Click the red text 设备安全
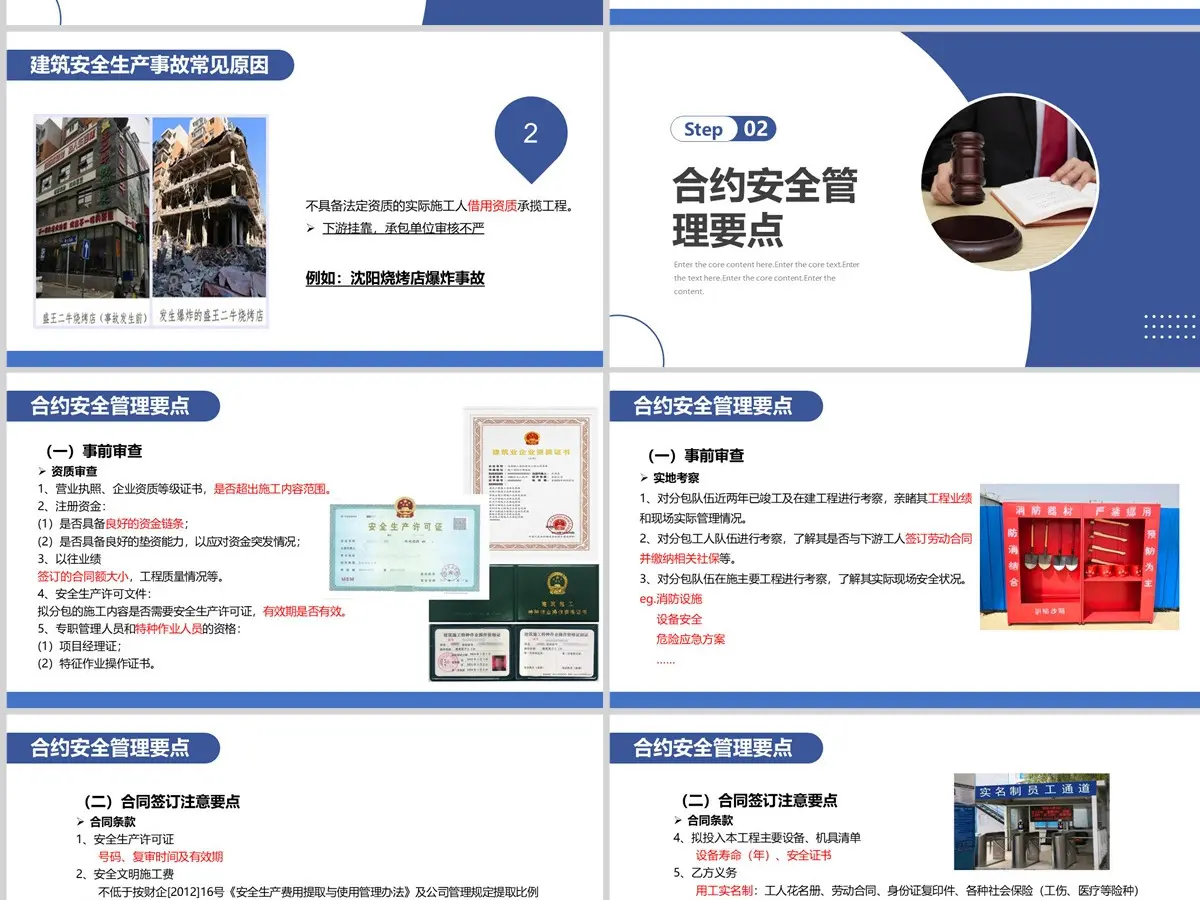This screenshot has height=900, width=1200. (679, 619)
